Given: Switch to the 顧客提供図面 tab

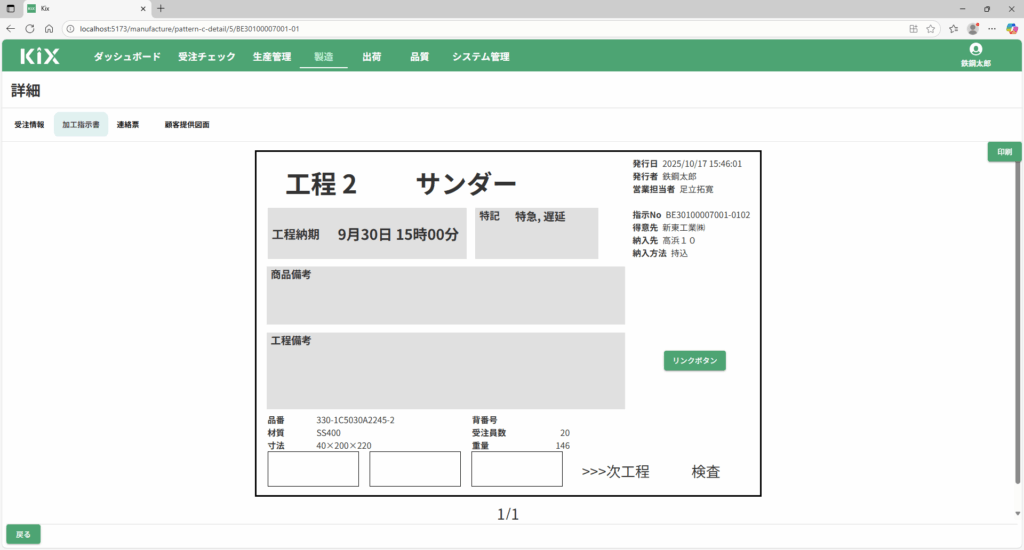Looking at the screenshot, I should [187, 125].
